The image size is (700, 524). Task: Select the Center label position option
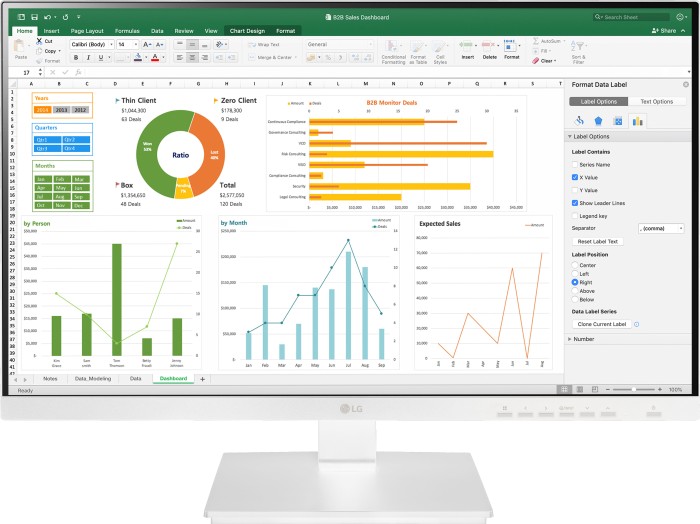(x=575, y=265)
